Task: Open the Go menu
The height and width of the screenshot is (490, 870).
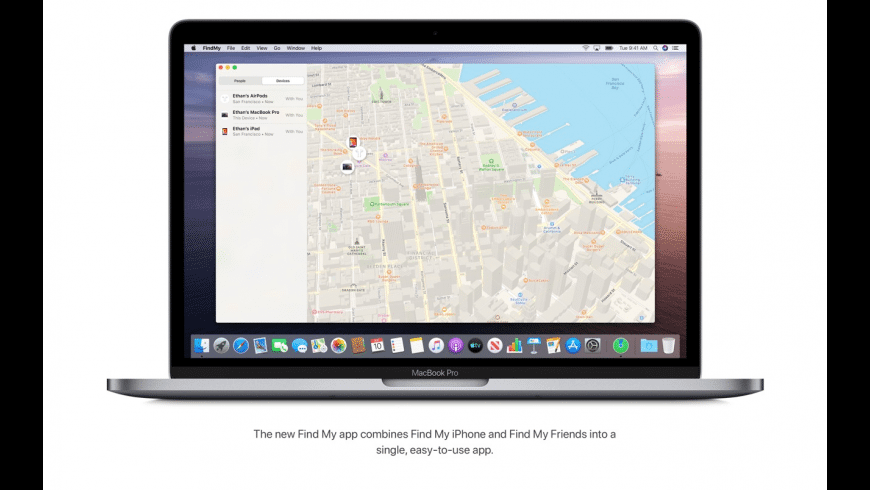Action: (x=277, y=48)
